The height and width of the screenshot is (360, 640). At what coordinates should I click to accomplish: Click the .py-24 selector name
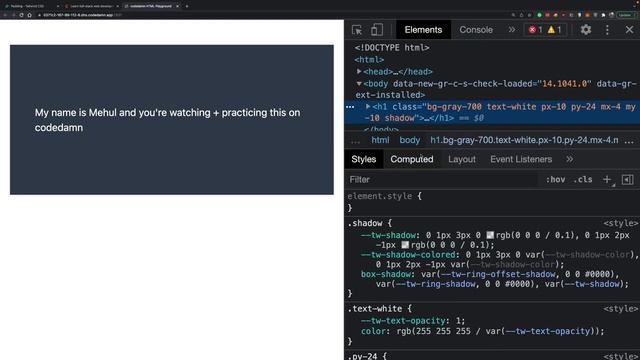click(362, 356)
